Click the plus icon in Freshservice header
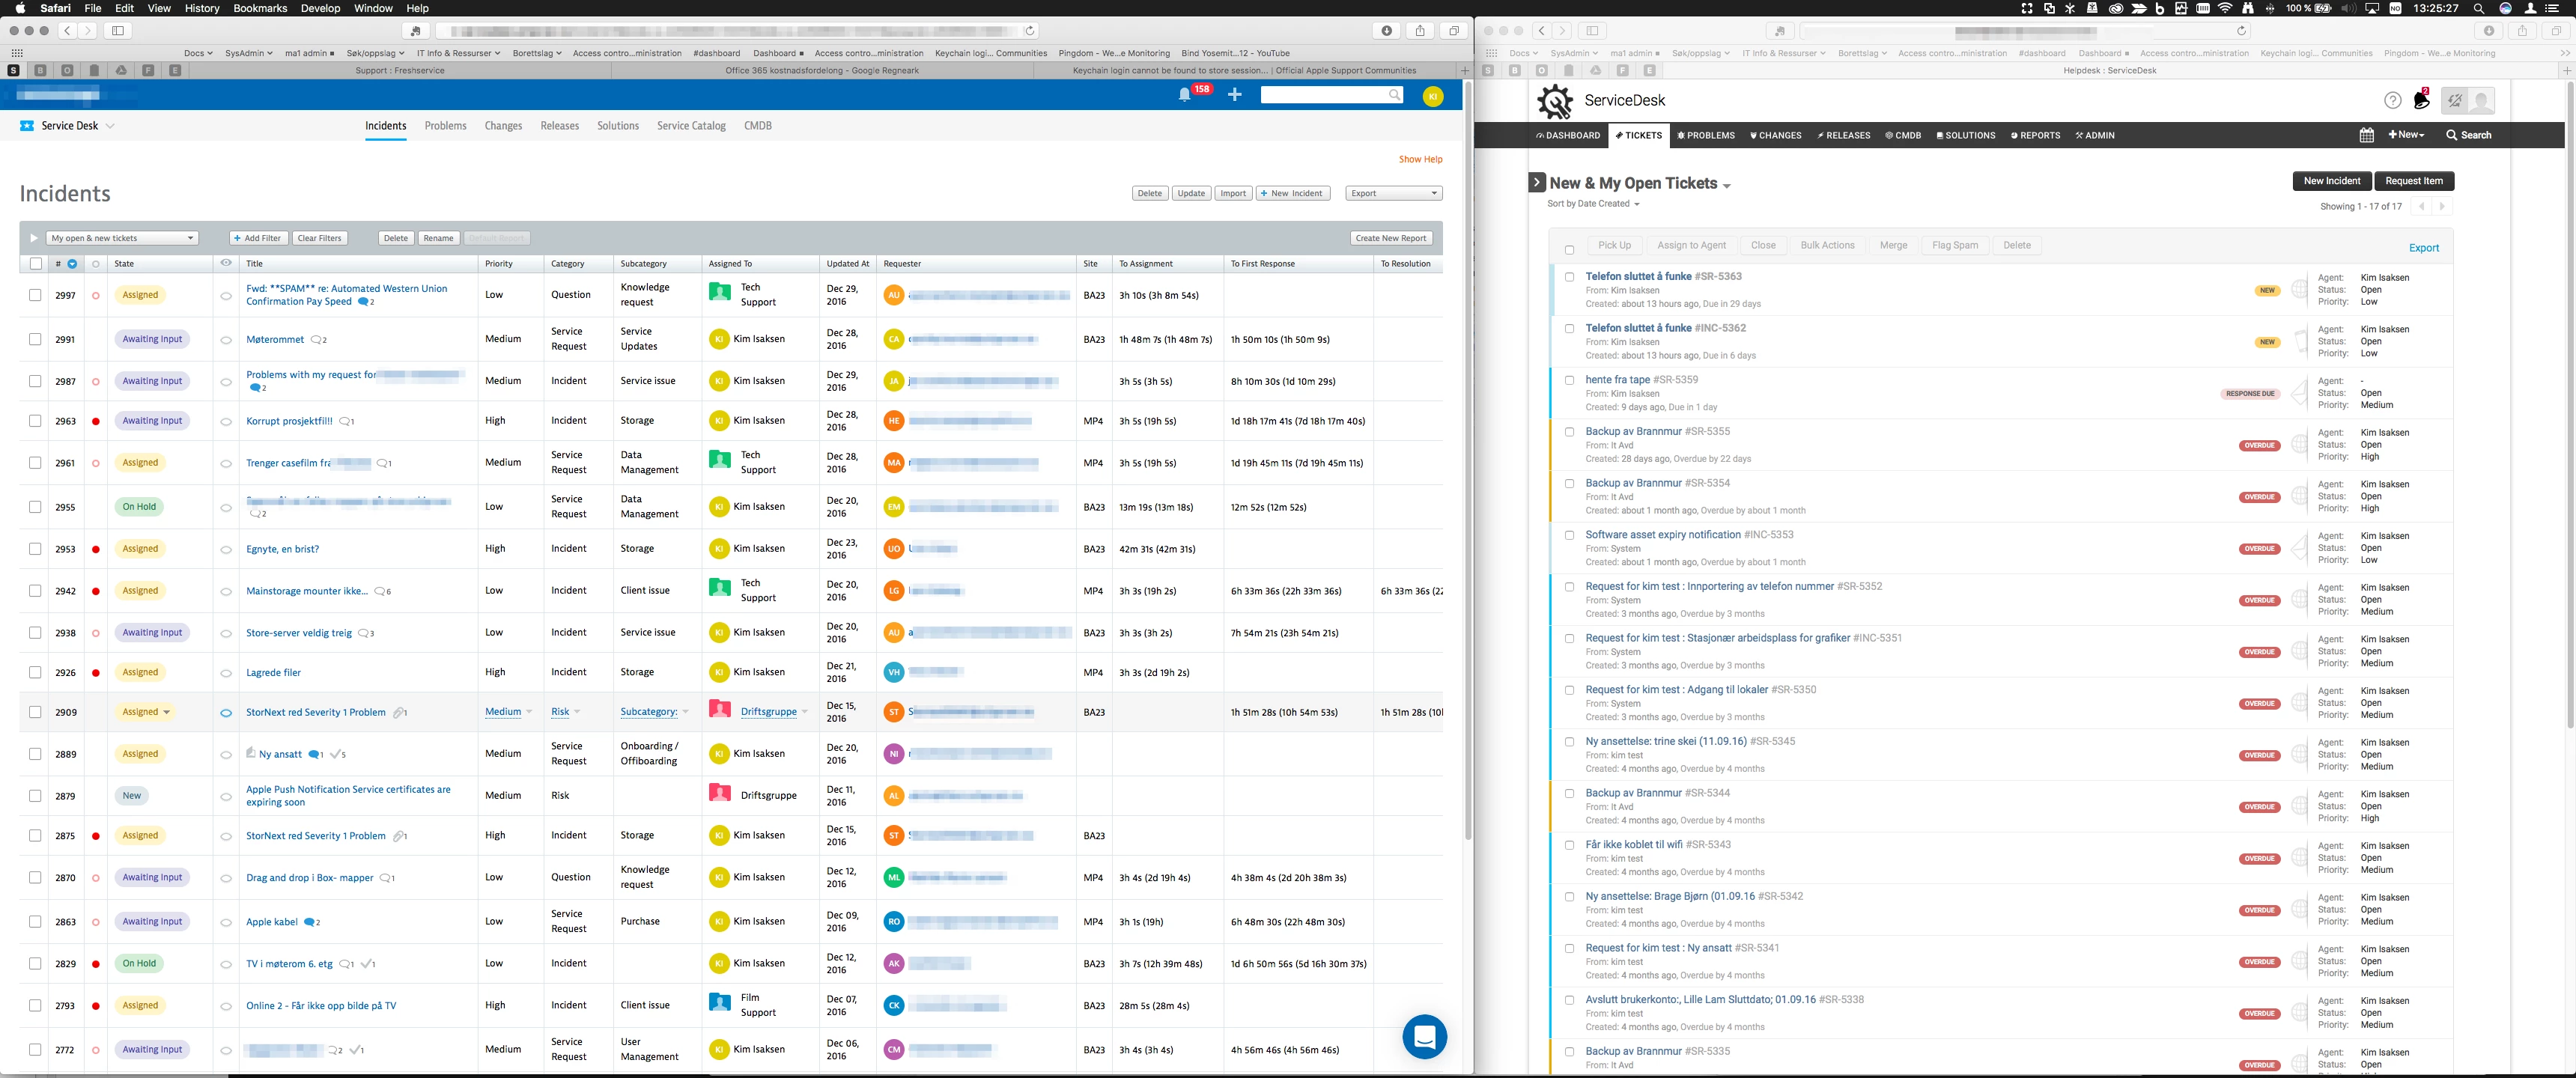The width and height of the screenshot is (2576, 1078). click(x=1235, y=95)
